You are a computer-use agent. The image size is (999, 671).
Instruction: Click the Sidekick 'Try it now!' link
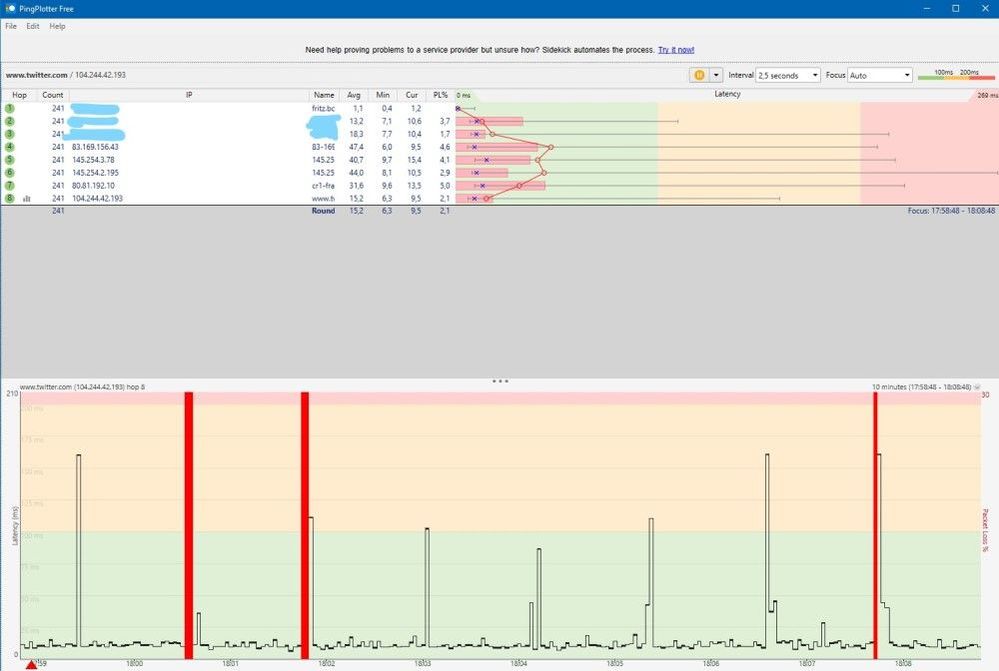[675, 49]
